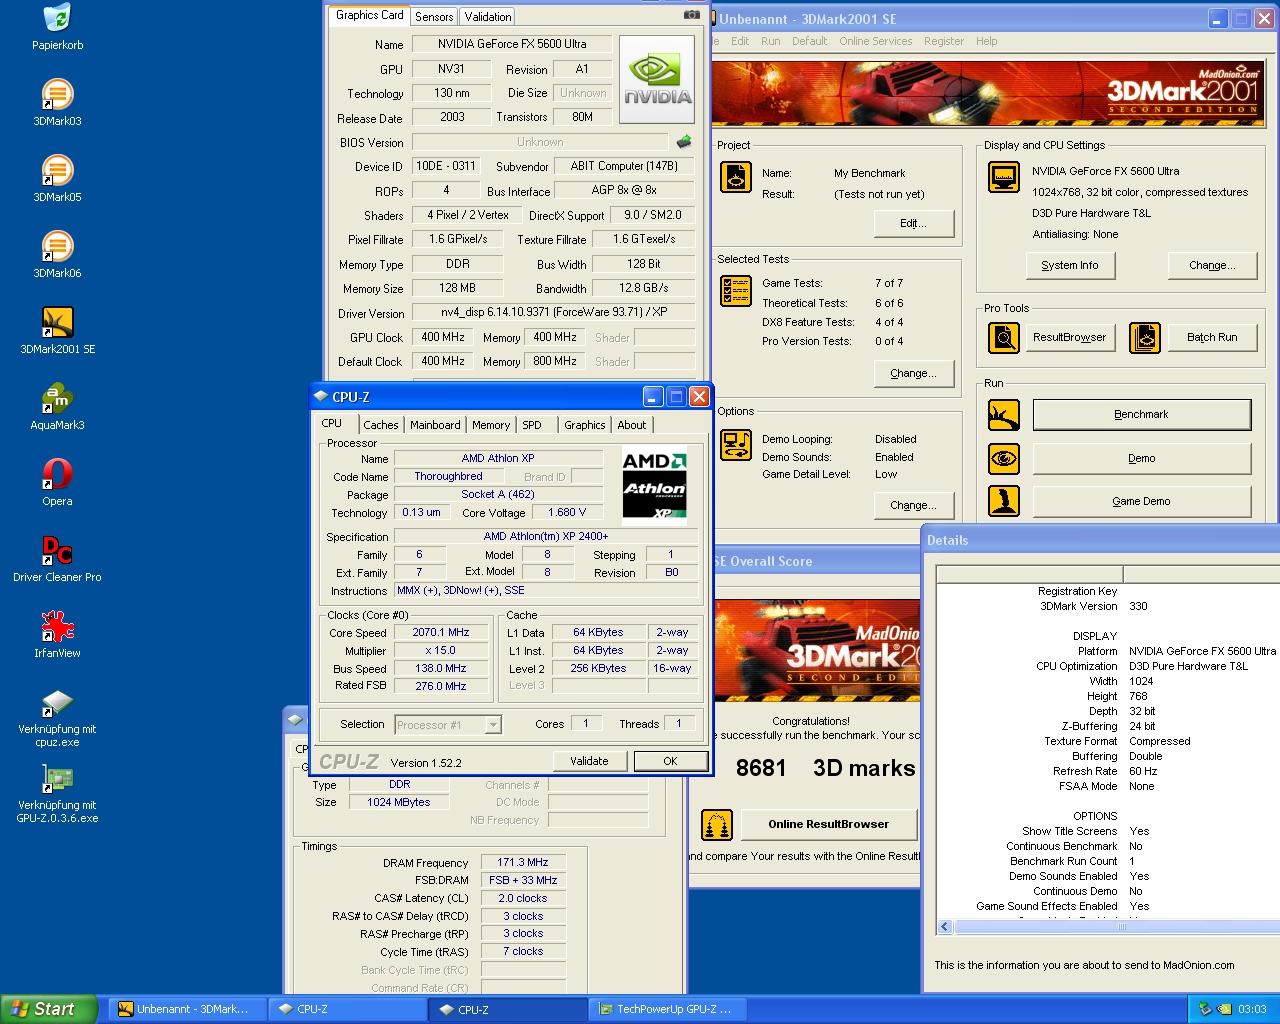Click the NVIDIA logo in GPU-Z

click(x=657, y=80)
